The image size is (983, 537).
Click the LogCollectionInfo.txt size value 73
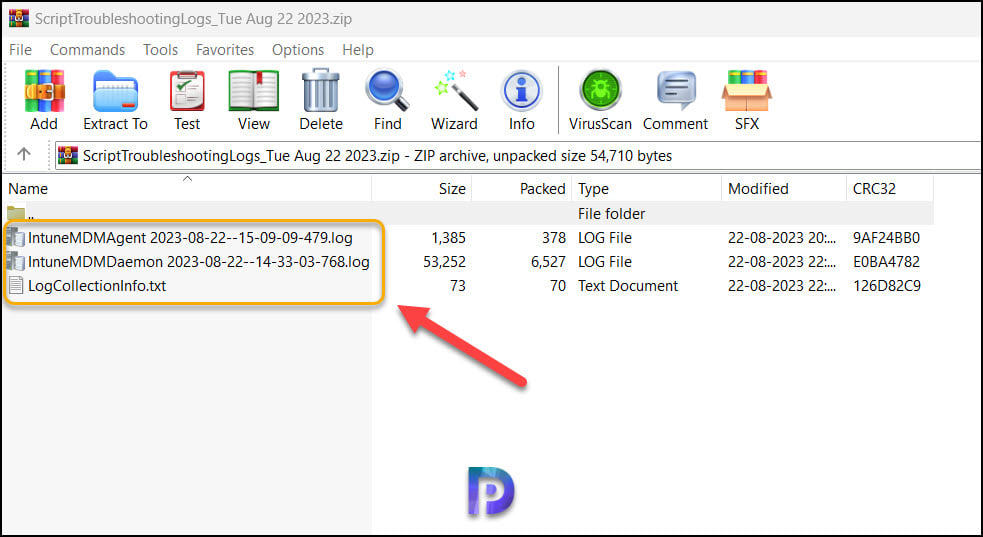click(458, 286)
